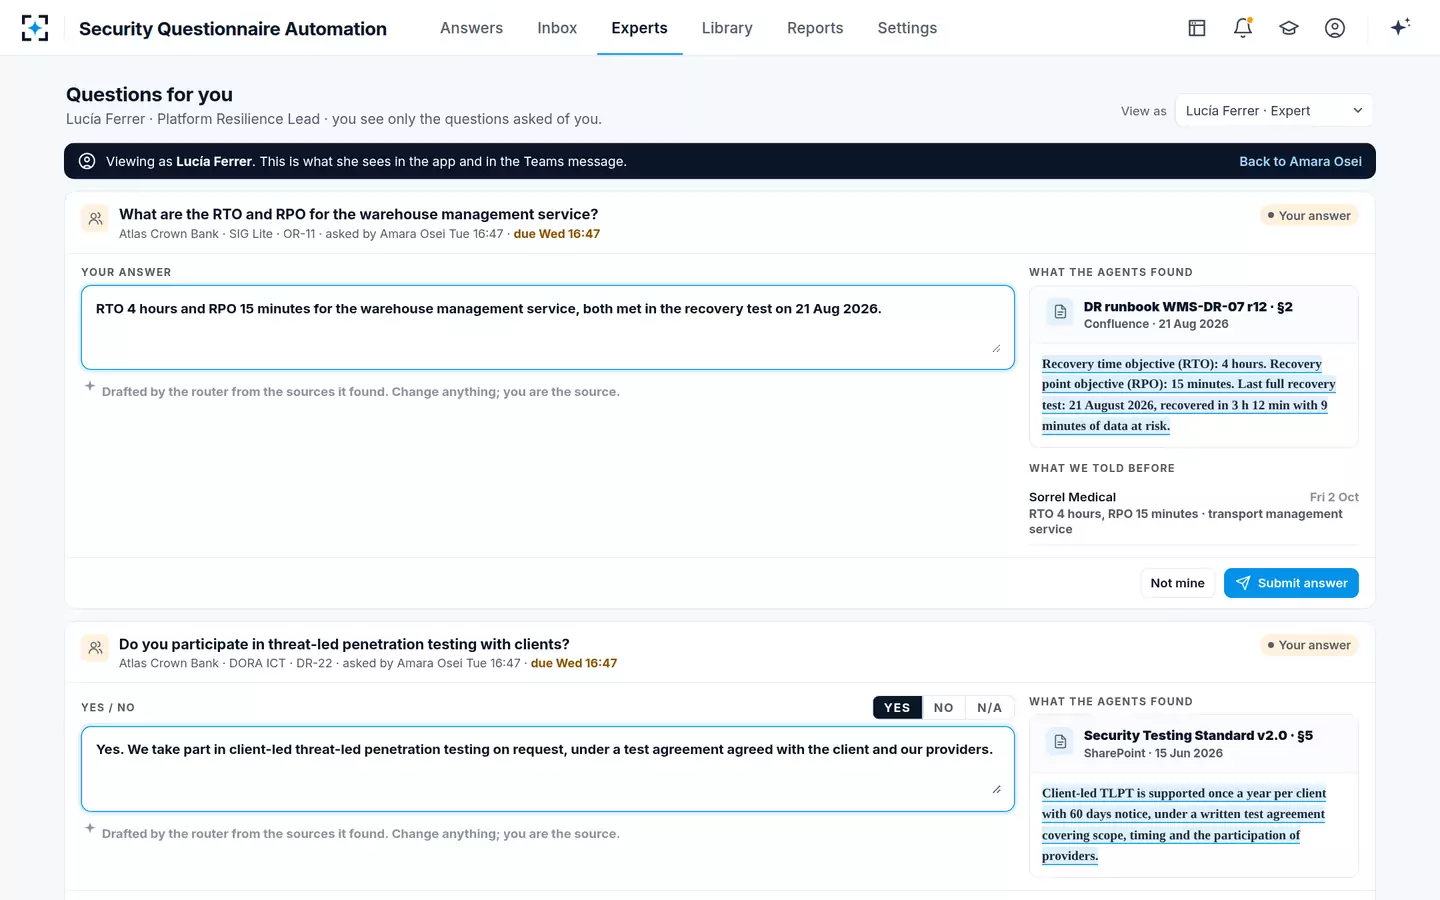This screenshot has width=1440, height=900.
Task: Mark the RTO question as Not mine
Action: 1177,583
